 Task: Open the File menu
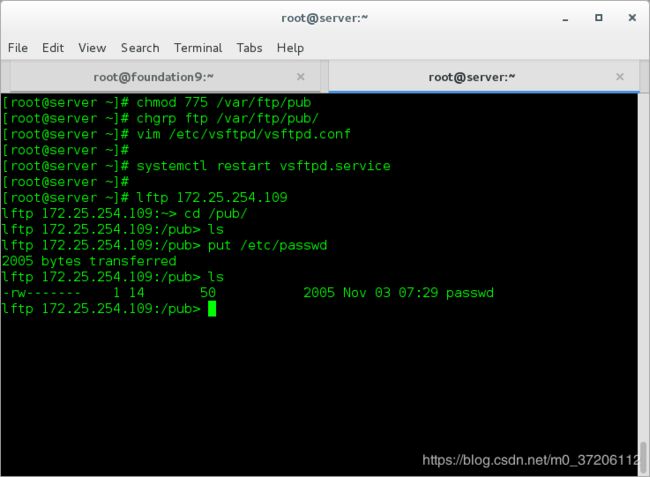click(18, 48)
